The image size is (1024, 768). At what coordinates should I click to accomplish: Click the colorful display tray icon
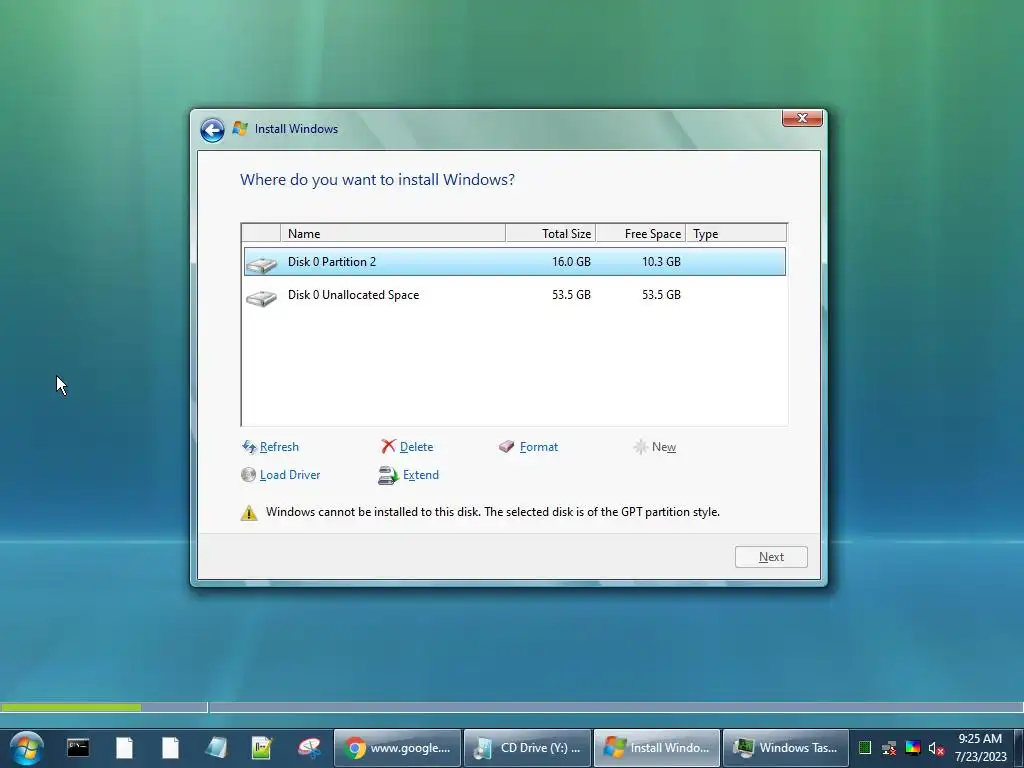(913, 748)
